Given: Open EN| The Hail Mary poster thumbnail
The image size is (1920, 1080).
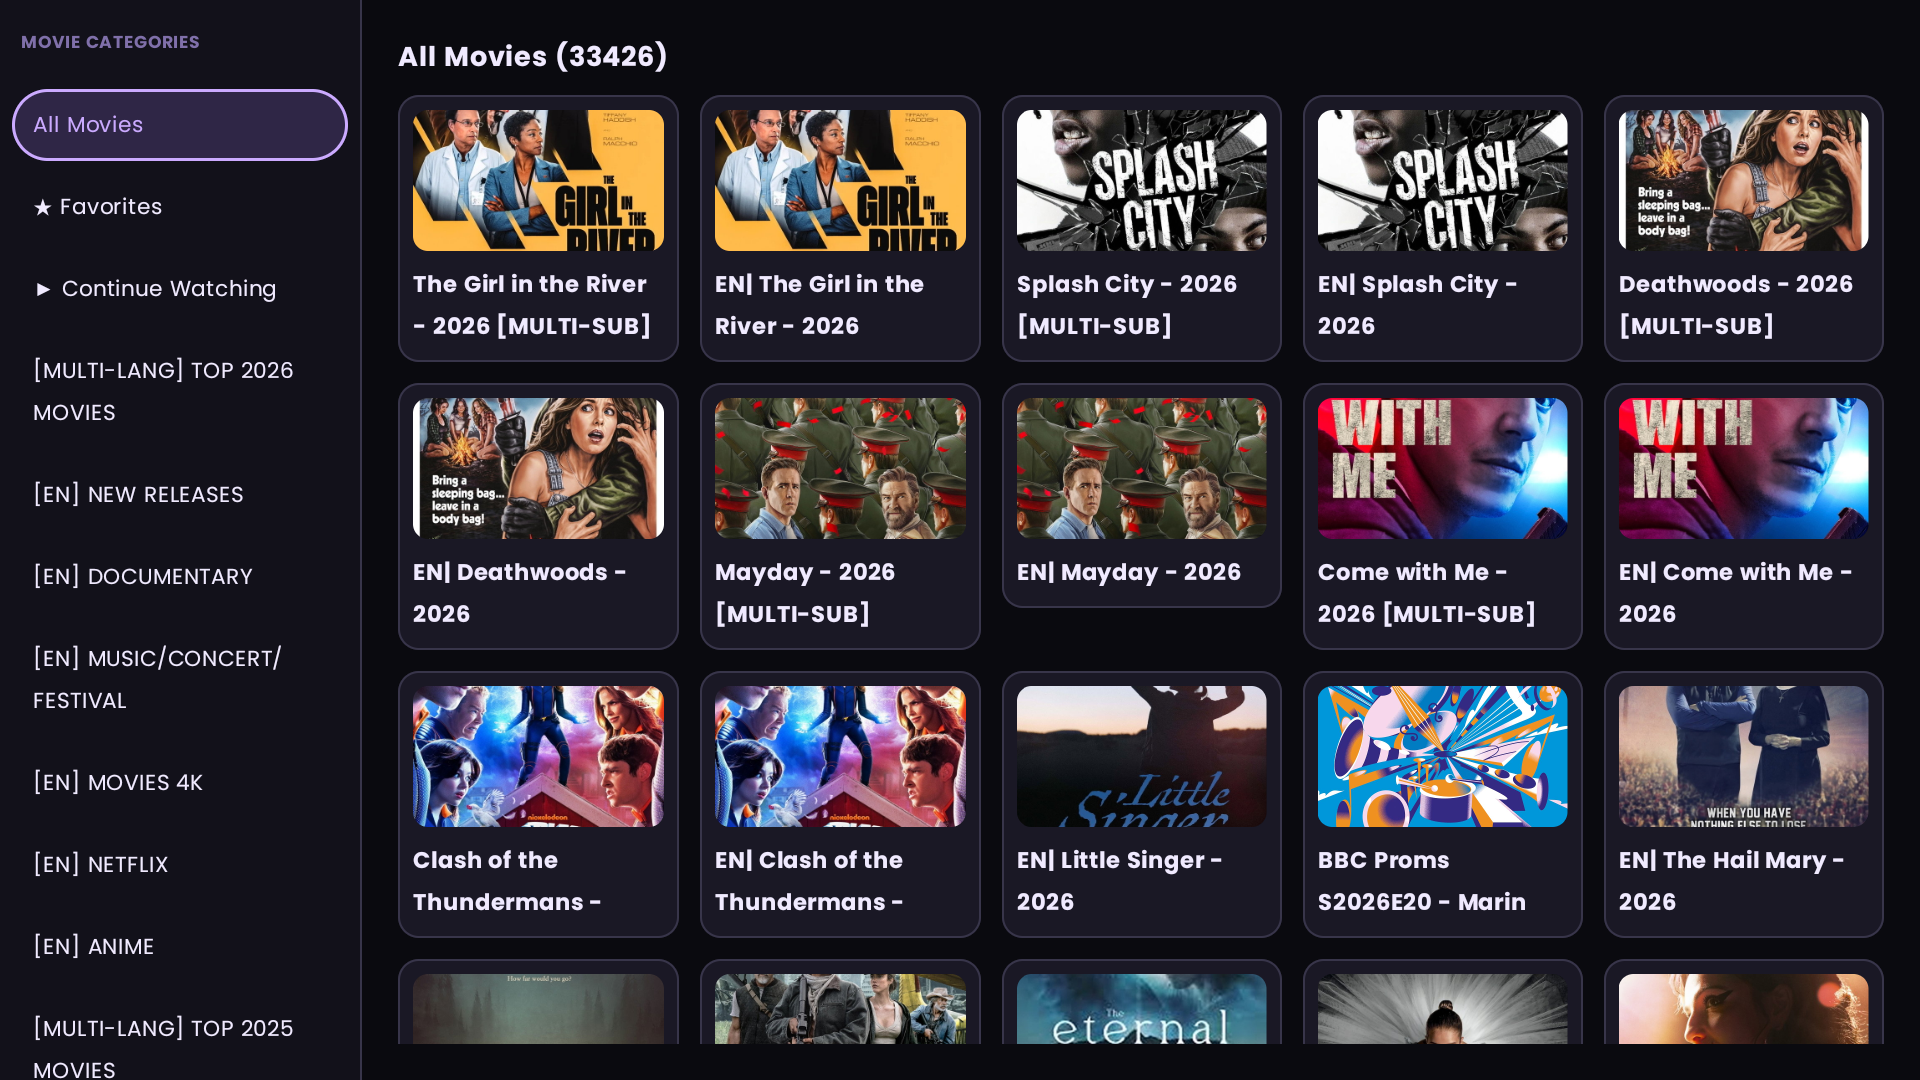Looking at the screenshot, I should pos(1743,756).
